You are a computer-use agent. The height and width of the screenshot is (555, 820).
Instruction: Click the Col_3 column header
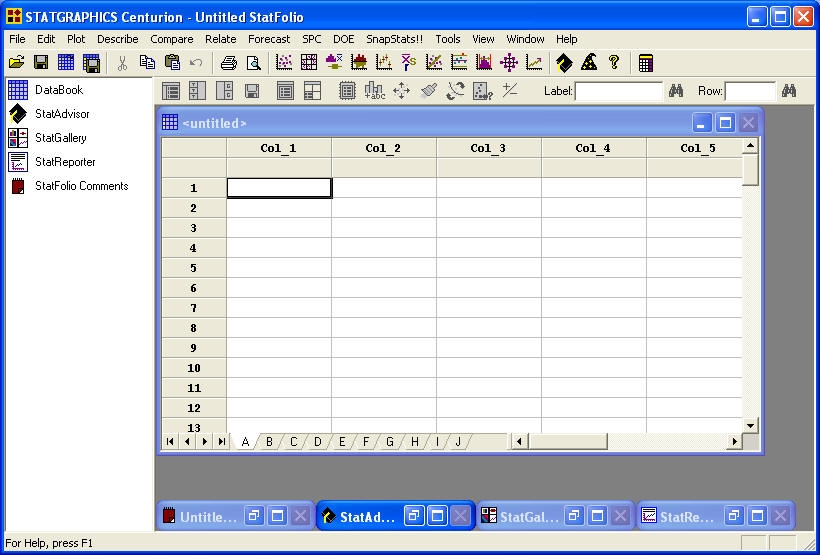tap(488, 148)
